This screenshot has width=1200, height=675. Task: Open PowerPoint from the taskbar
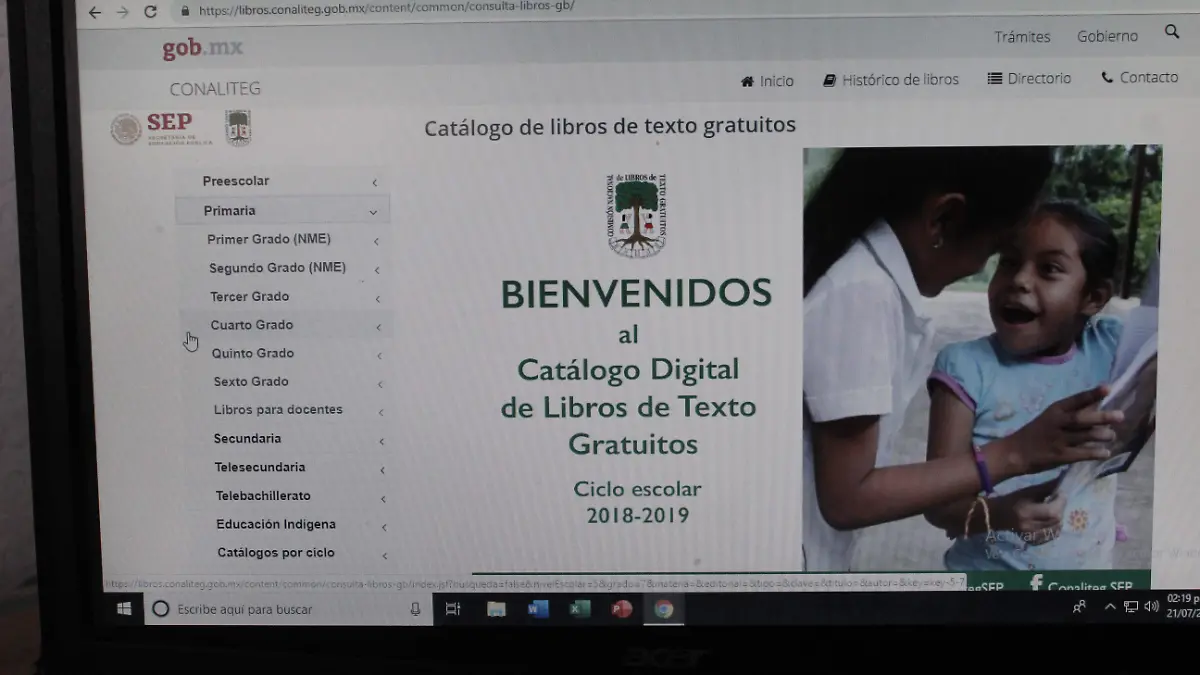622,609
